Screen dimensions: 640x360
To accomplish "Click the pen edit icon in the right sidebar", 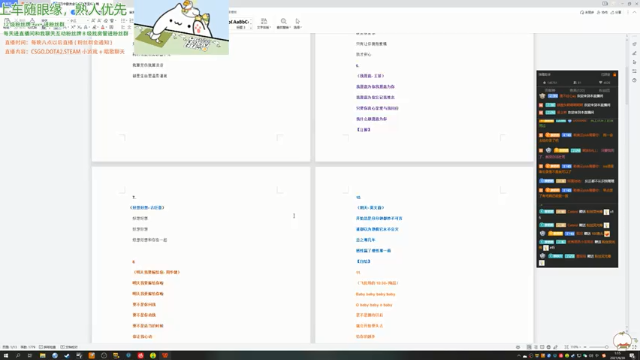I will click(x=634, y=53).
